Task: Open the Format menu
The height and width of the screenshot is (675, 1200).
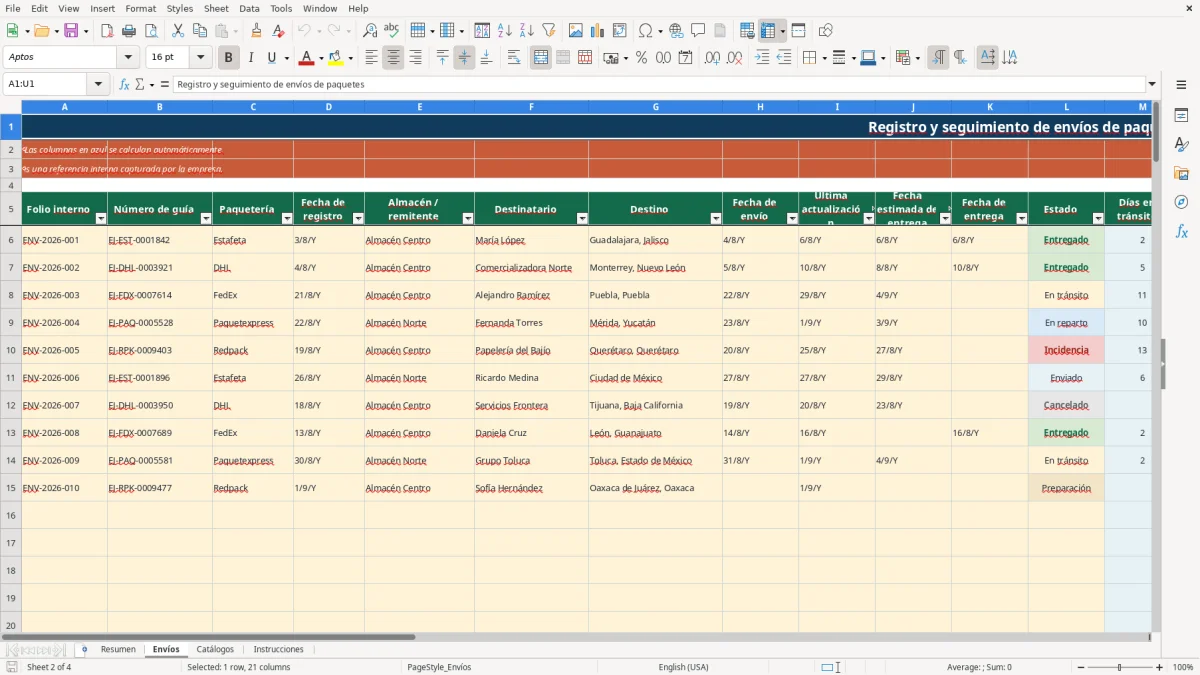Action: coord(140,8)
